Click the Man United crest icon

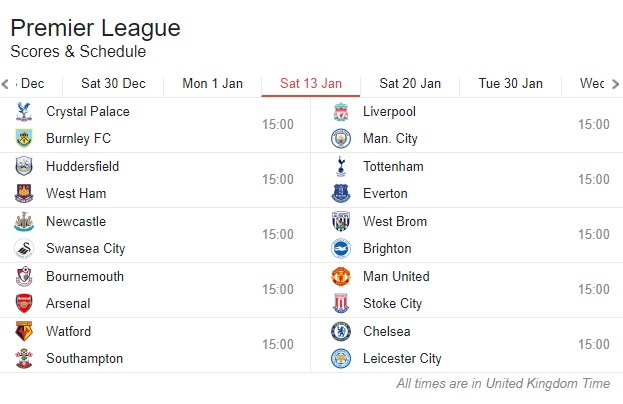tap(341, 276)
